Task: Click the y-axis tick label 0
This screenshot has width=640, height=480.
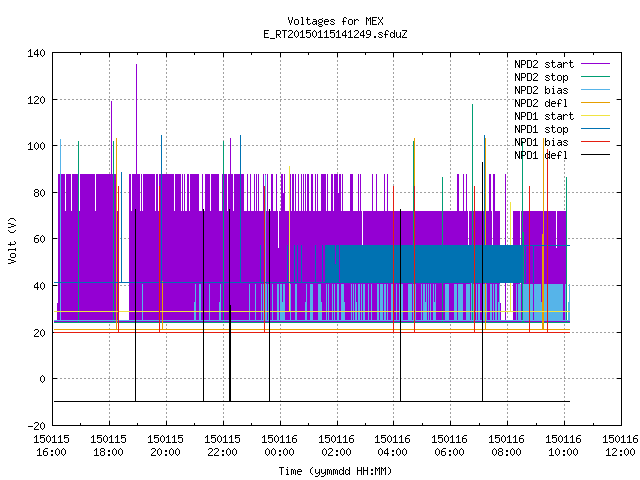Action: click(x=42, y=379)
